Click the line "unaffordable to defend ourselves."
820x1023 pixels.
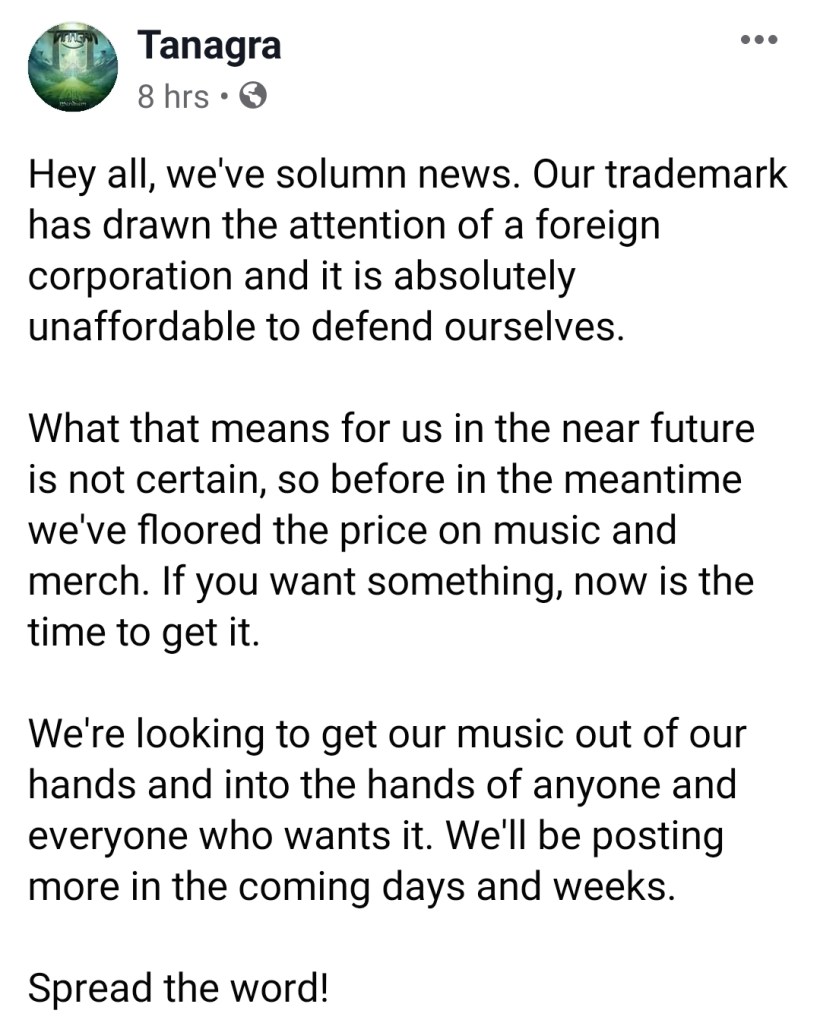(325, 327)
